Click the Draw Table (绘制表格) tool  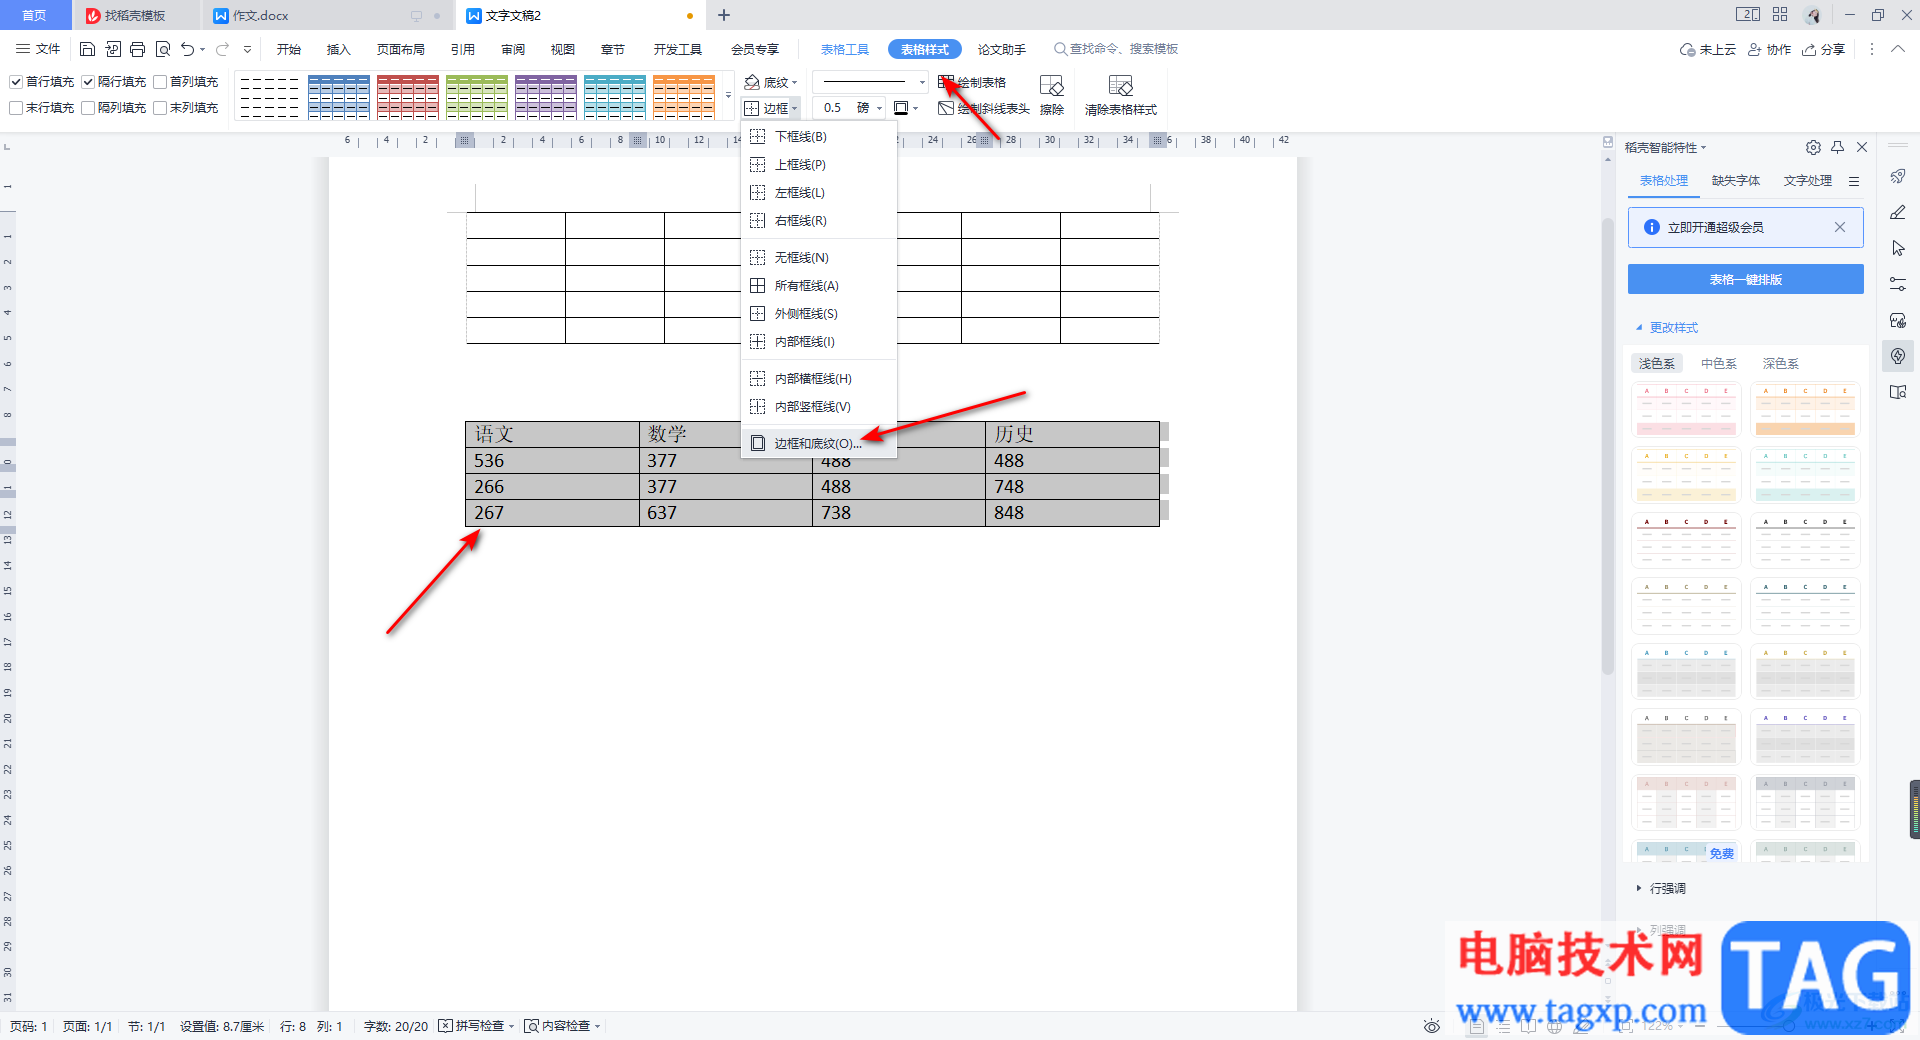tap(972, 82)
